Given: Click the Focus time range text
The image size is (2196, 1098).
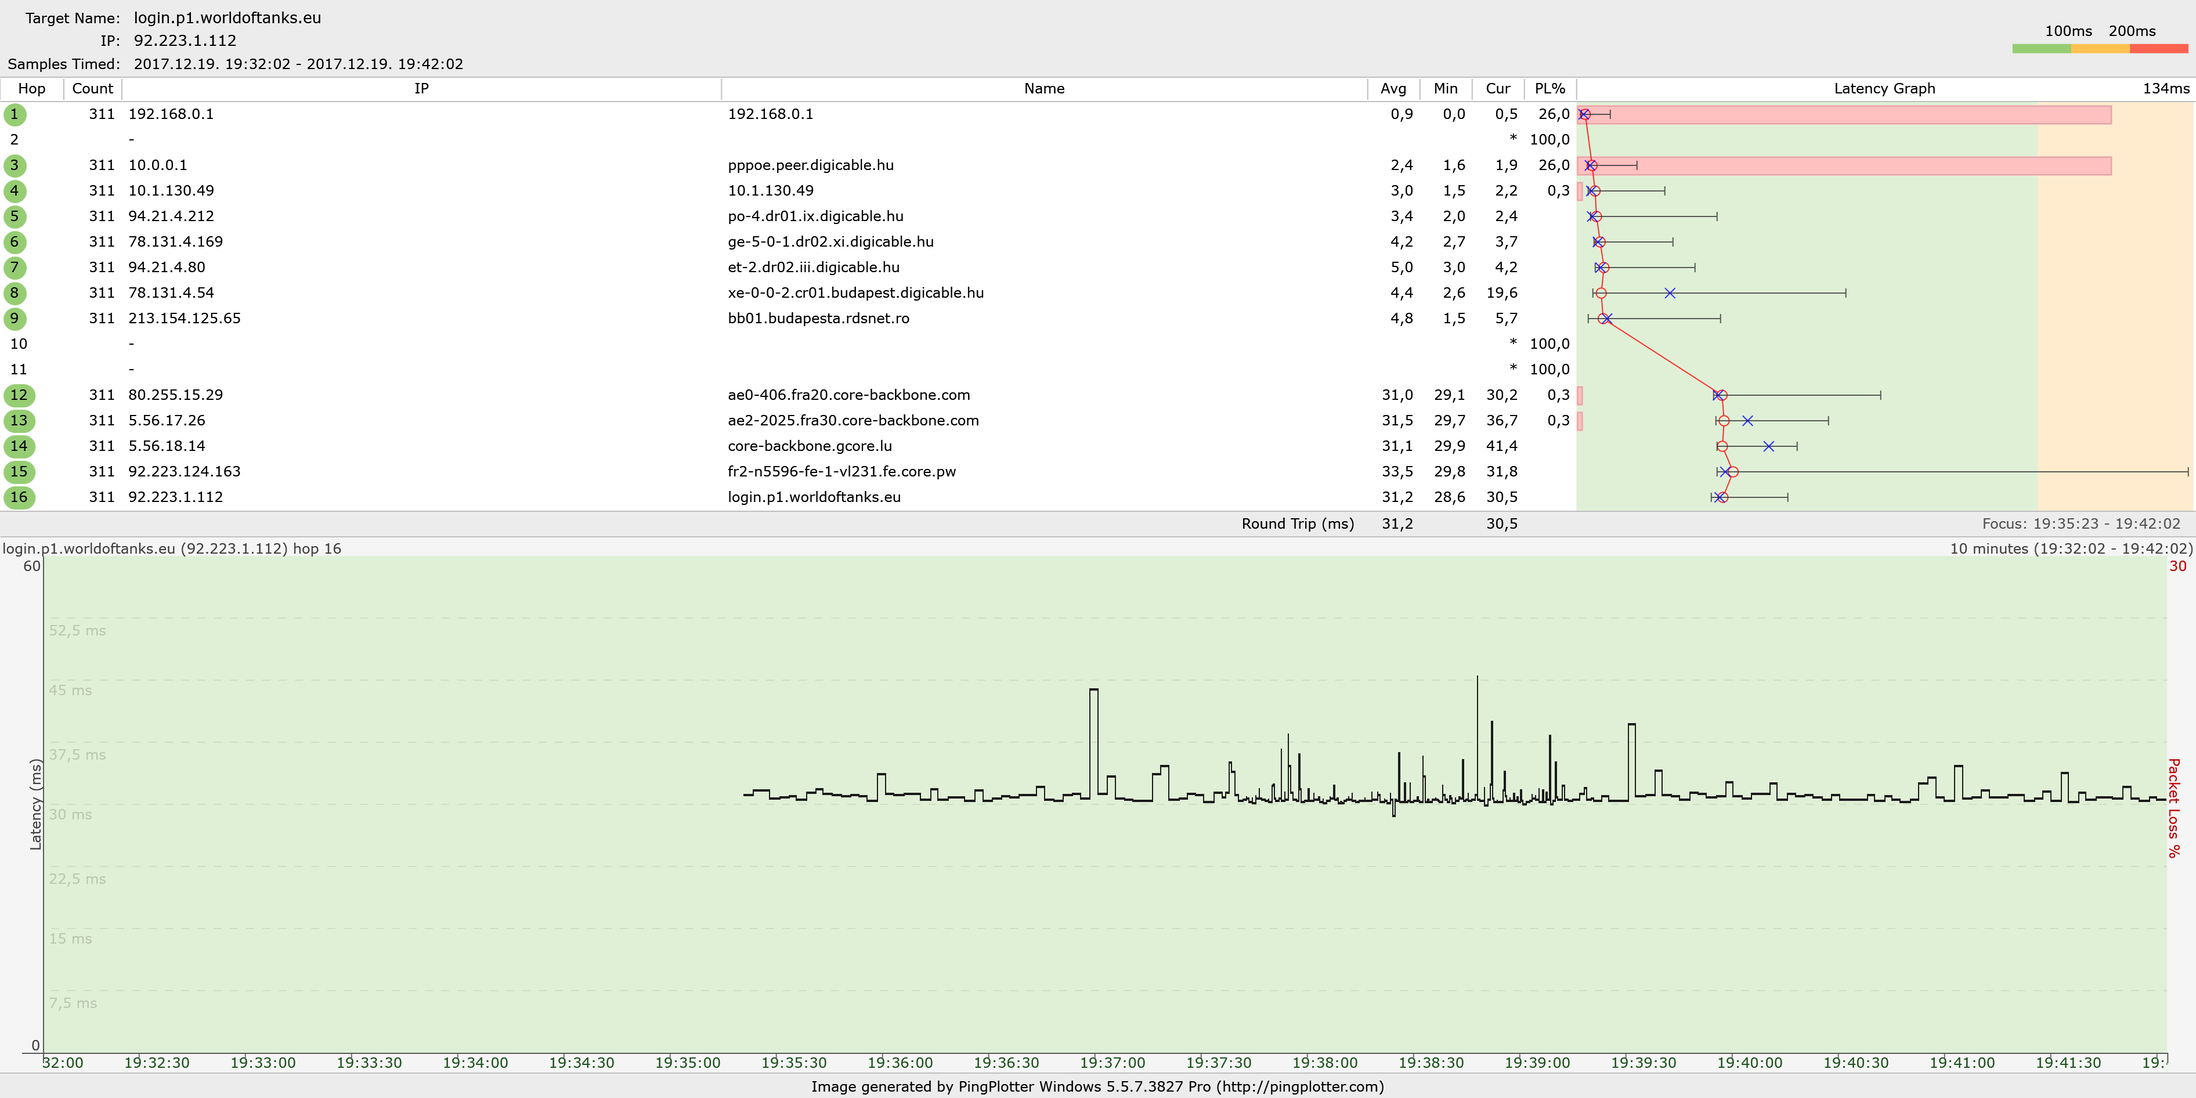Looking at the screenshot, I should coord(2081,524).
